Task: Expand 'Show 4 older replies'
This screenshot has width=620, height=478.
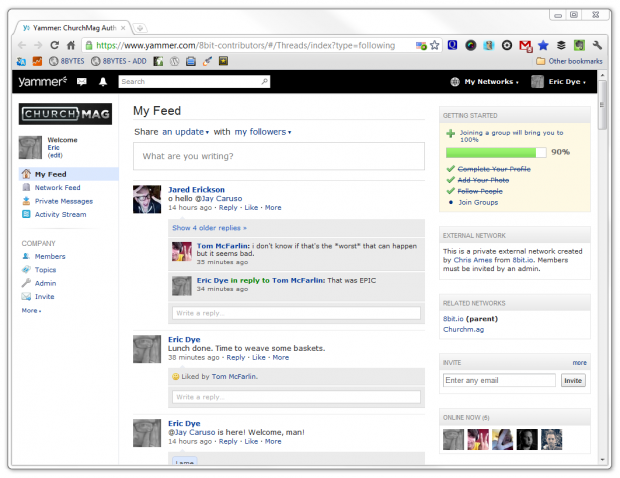Action: 209,228
